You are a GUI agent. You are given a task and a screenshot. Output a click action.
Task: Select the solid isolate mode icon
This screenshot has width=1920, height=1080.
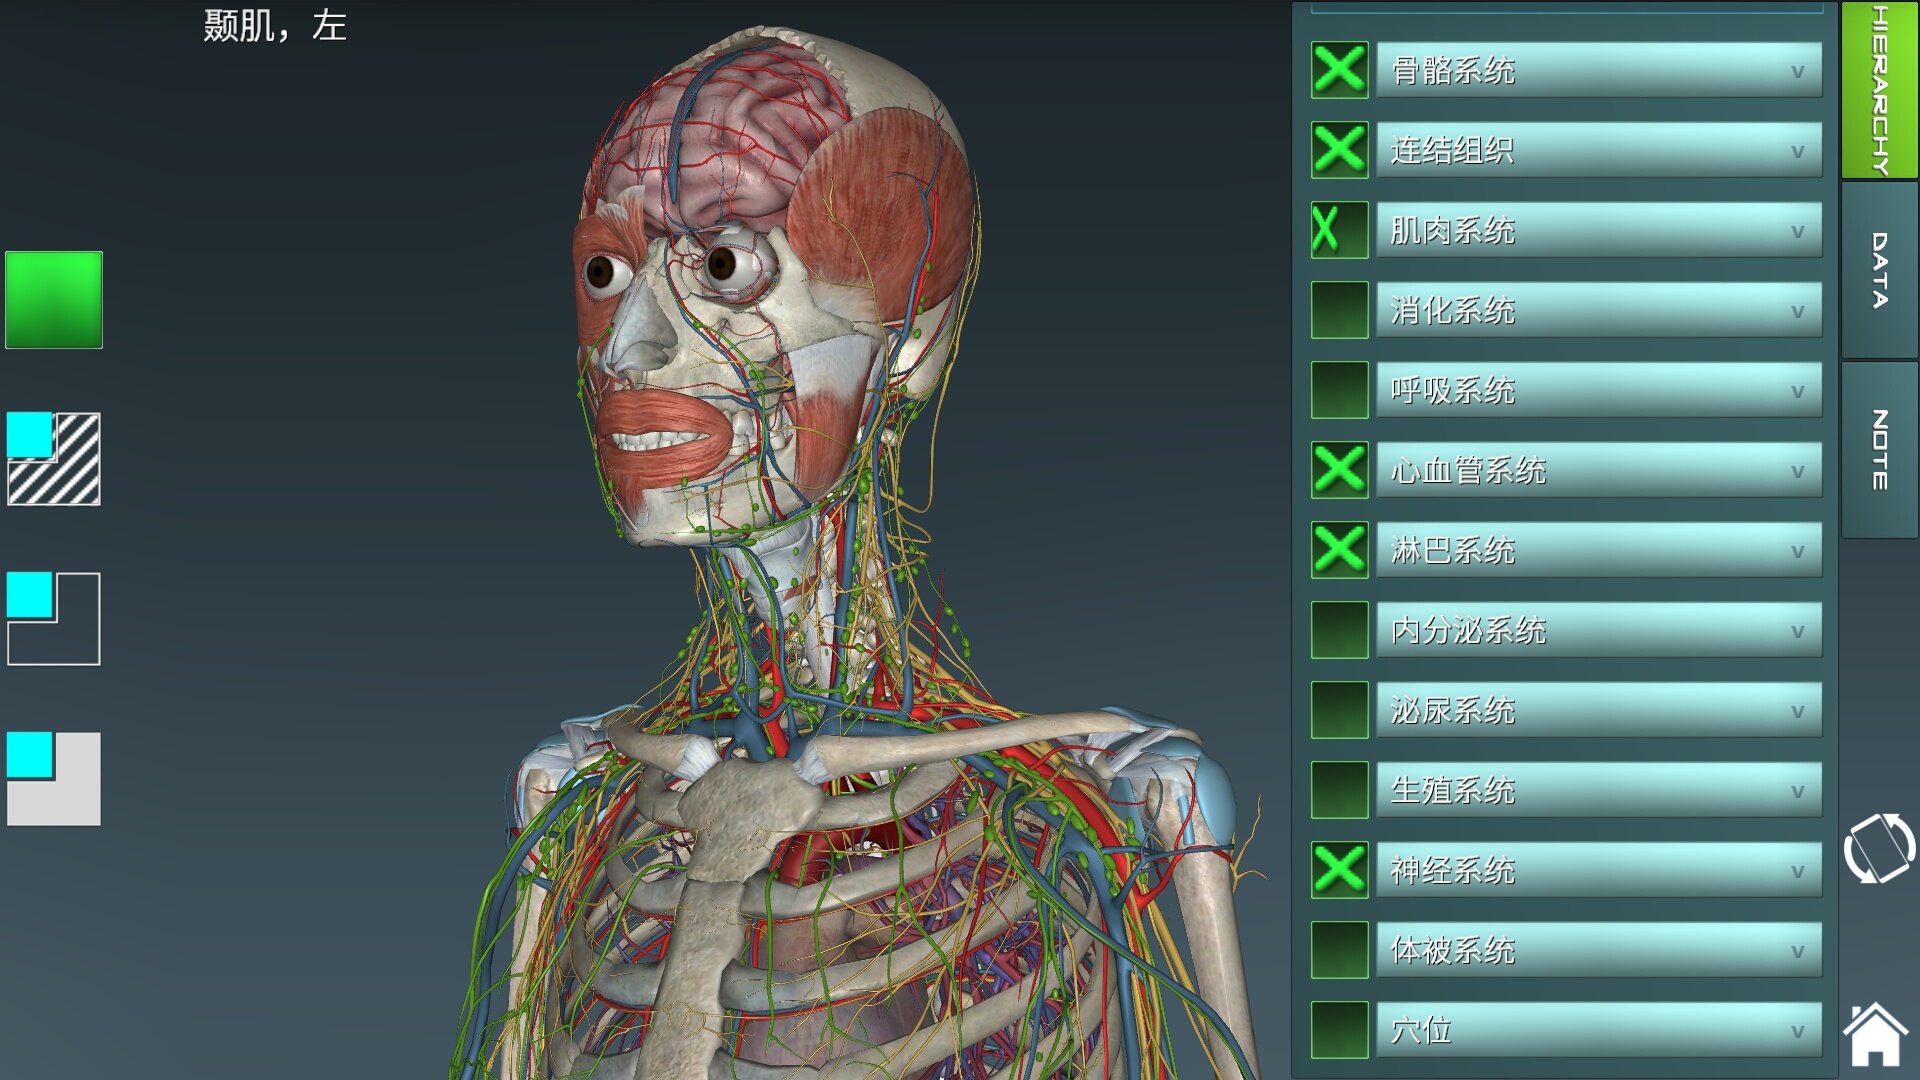pos(54,779)
